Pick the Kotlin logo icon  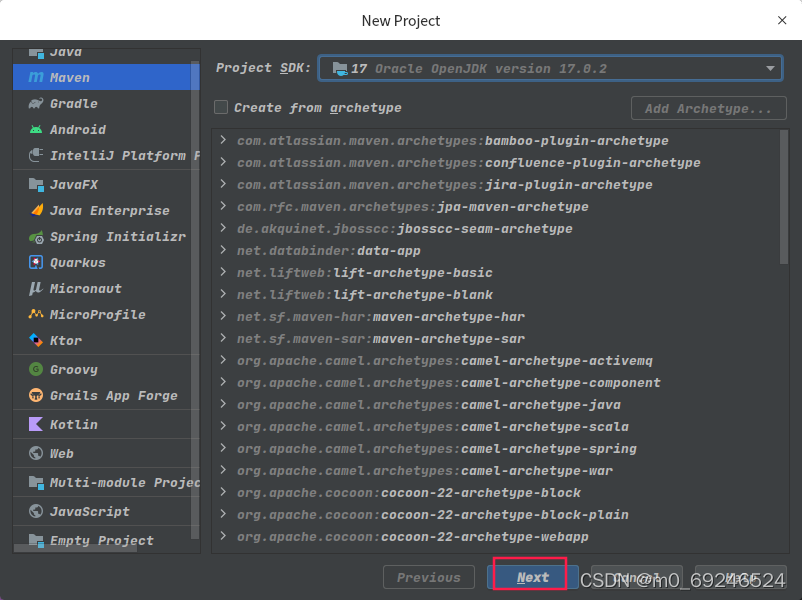(x=36, y=424)
